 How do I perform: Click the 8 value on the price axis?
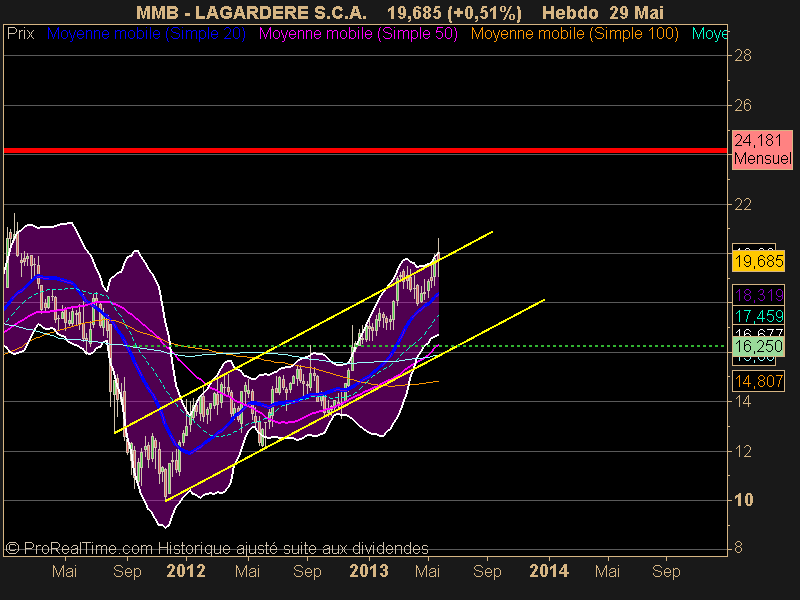(738, 548)
